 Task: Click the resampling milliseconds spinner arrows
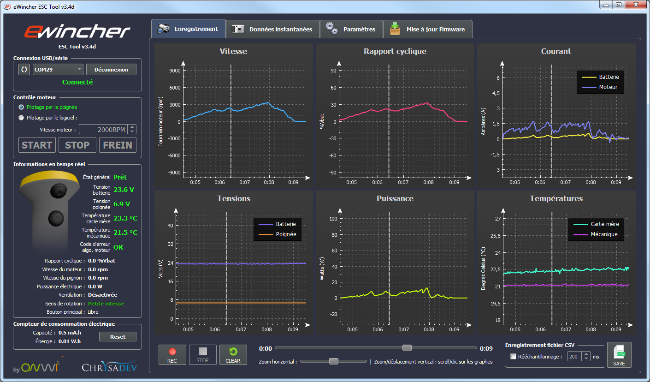pos(586,356)
